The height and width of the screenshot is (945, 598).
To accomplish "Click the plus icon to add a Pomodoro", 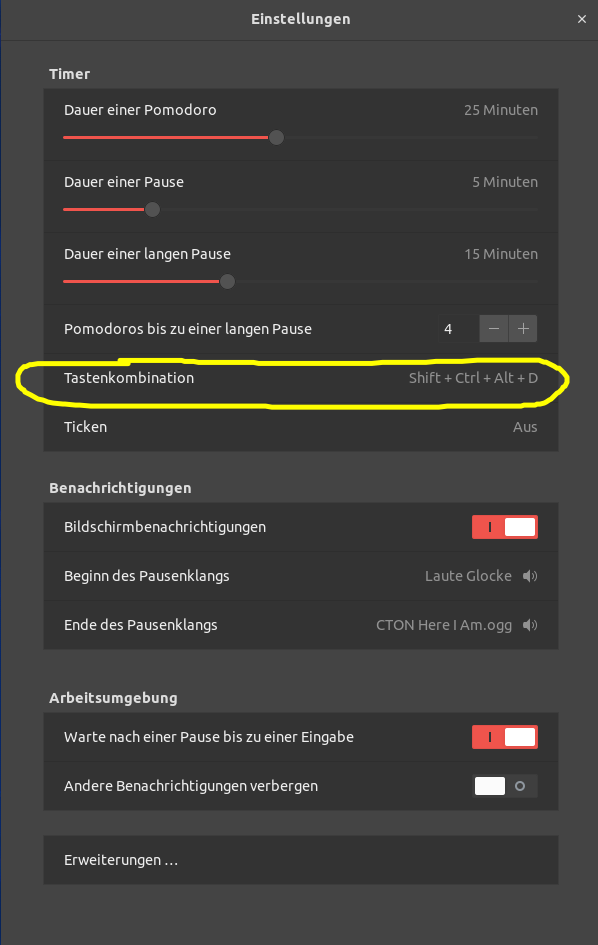I will (522, 328).
